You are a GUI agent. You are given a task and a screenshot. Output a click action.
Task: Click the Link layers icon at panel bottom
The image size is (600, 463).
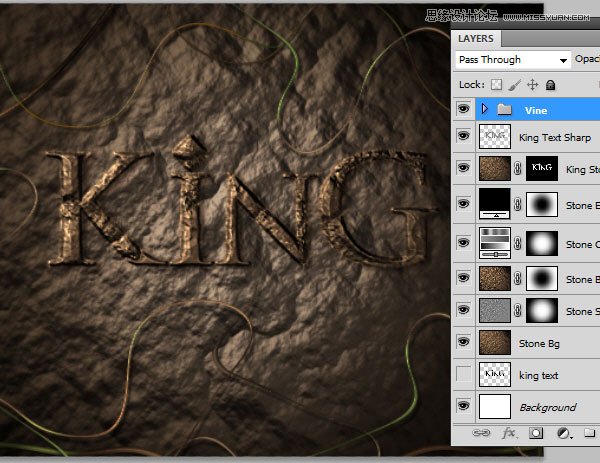(x=481, y=433)
